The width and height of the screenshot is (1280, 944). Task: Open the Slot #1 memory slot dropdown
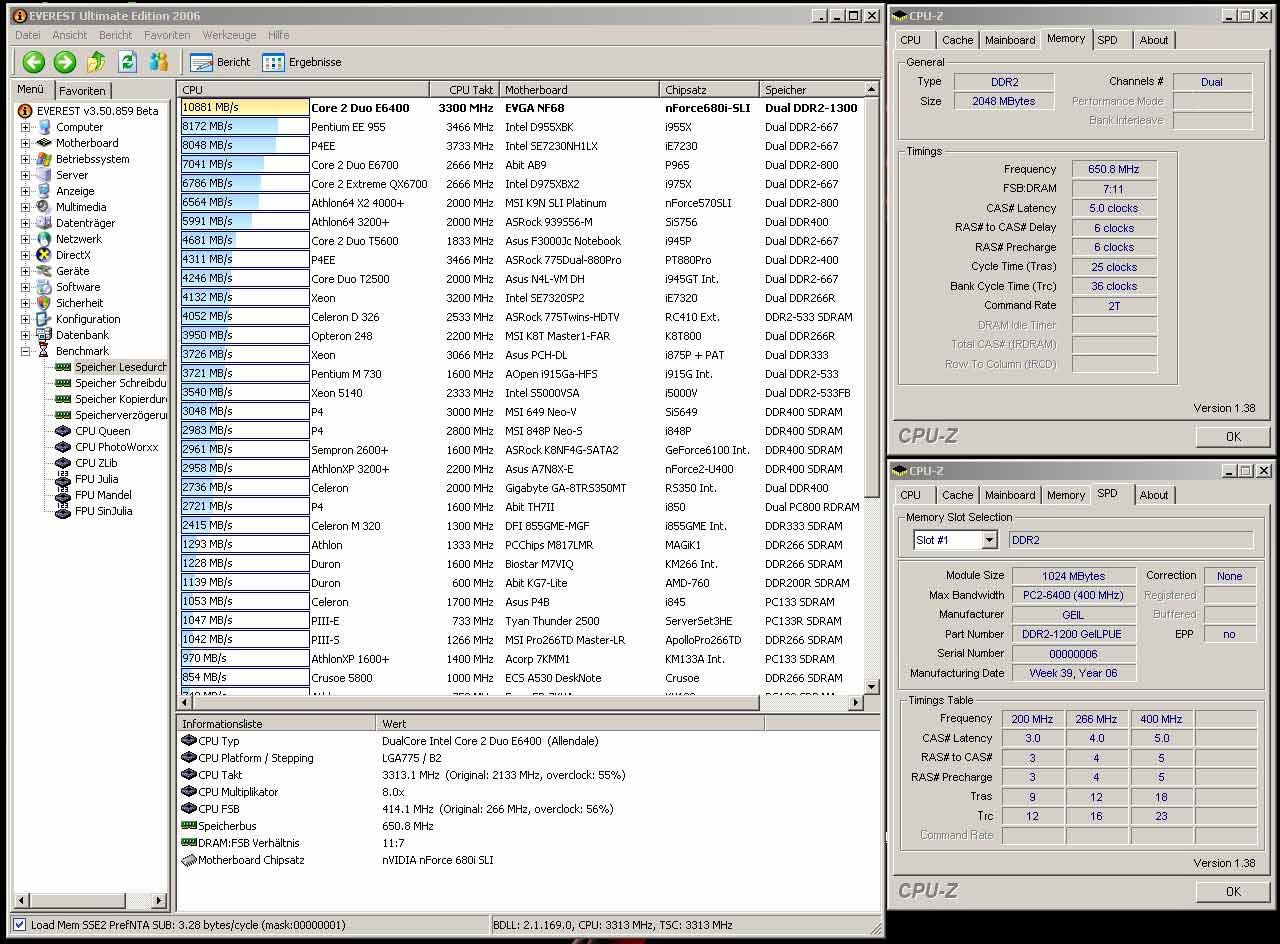(x=989, y=540)
